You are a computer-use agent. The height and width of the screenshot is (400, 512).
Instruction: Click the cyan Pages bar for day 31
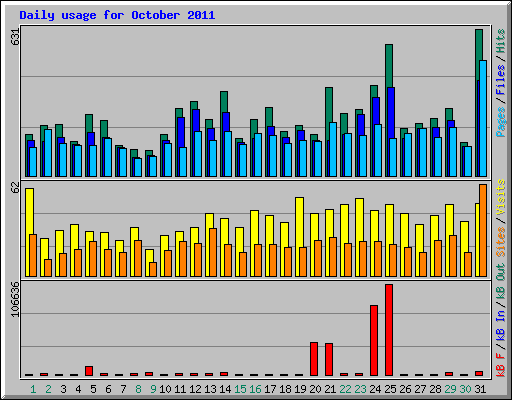coord(483,118)
